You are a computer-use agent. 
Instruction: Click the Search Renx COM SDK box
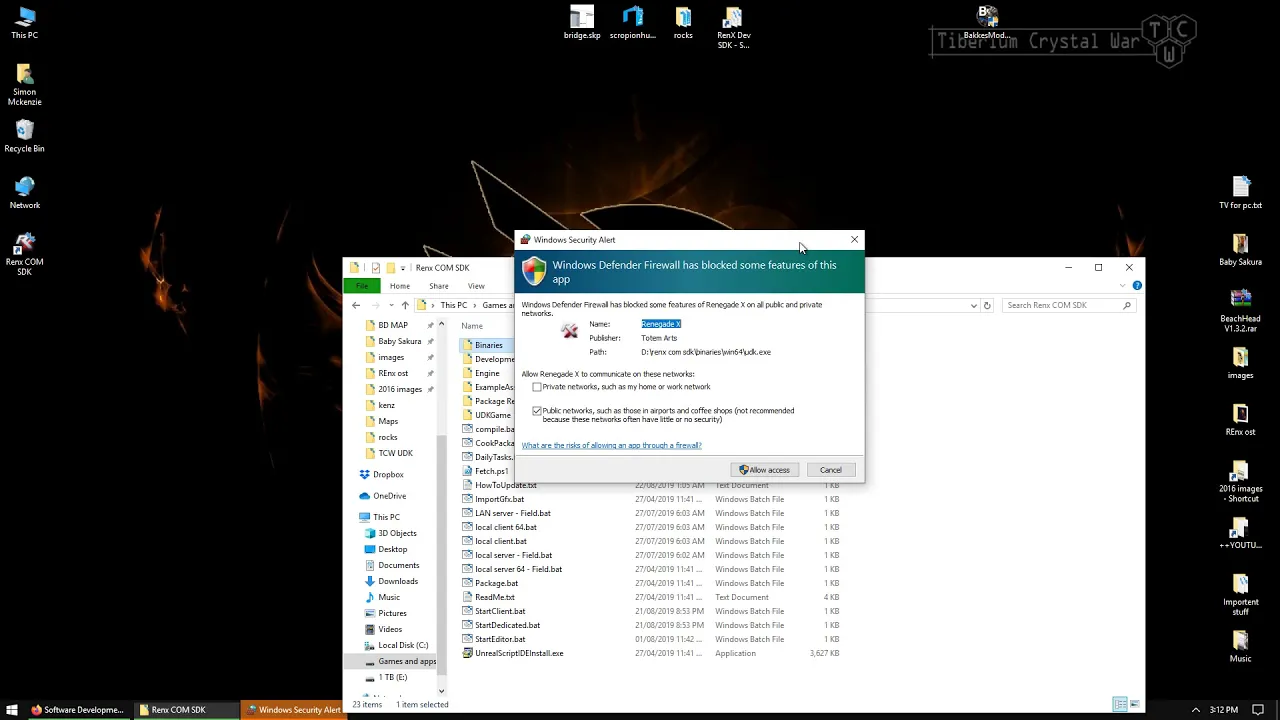(x=1069, y=305)
